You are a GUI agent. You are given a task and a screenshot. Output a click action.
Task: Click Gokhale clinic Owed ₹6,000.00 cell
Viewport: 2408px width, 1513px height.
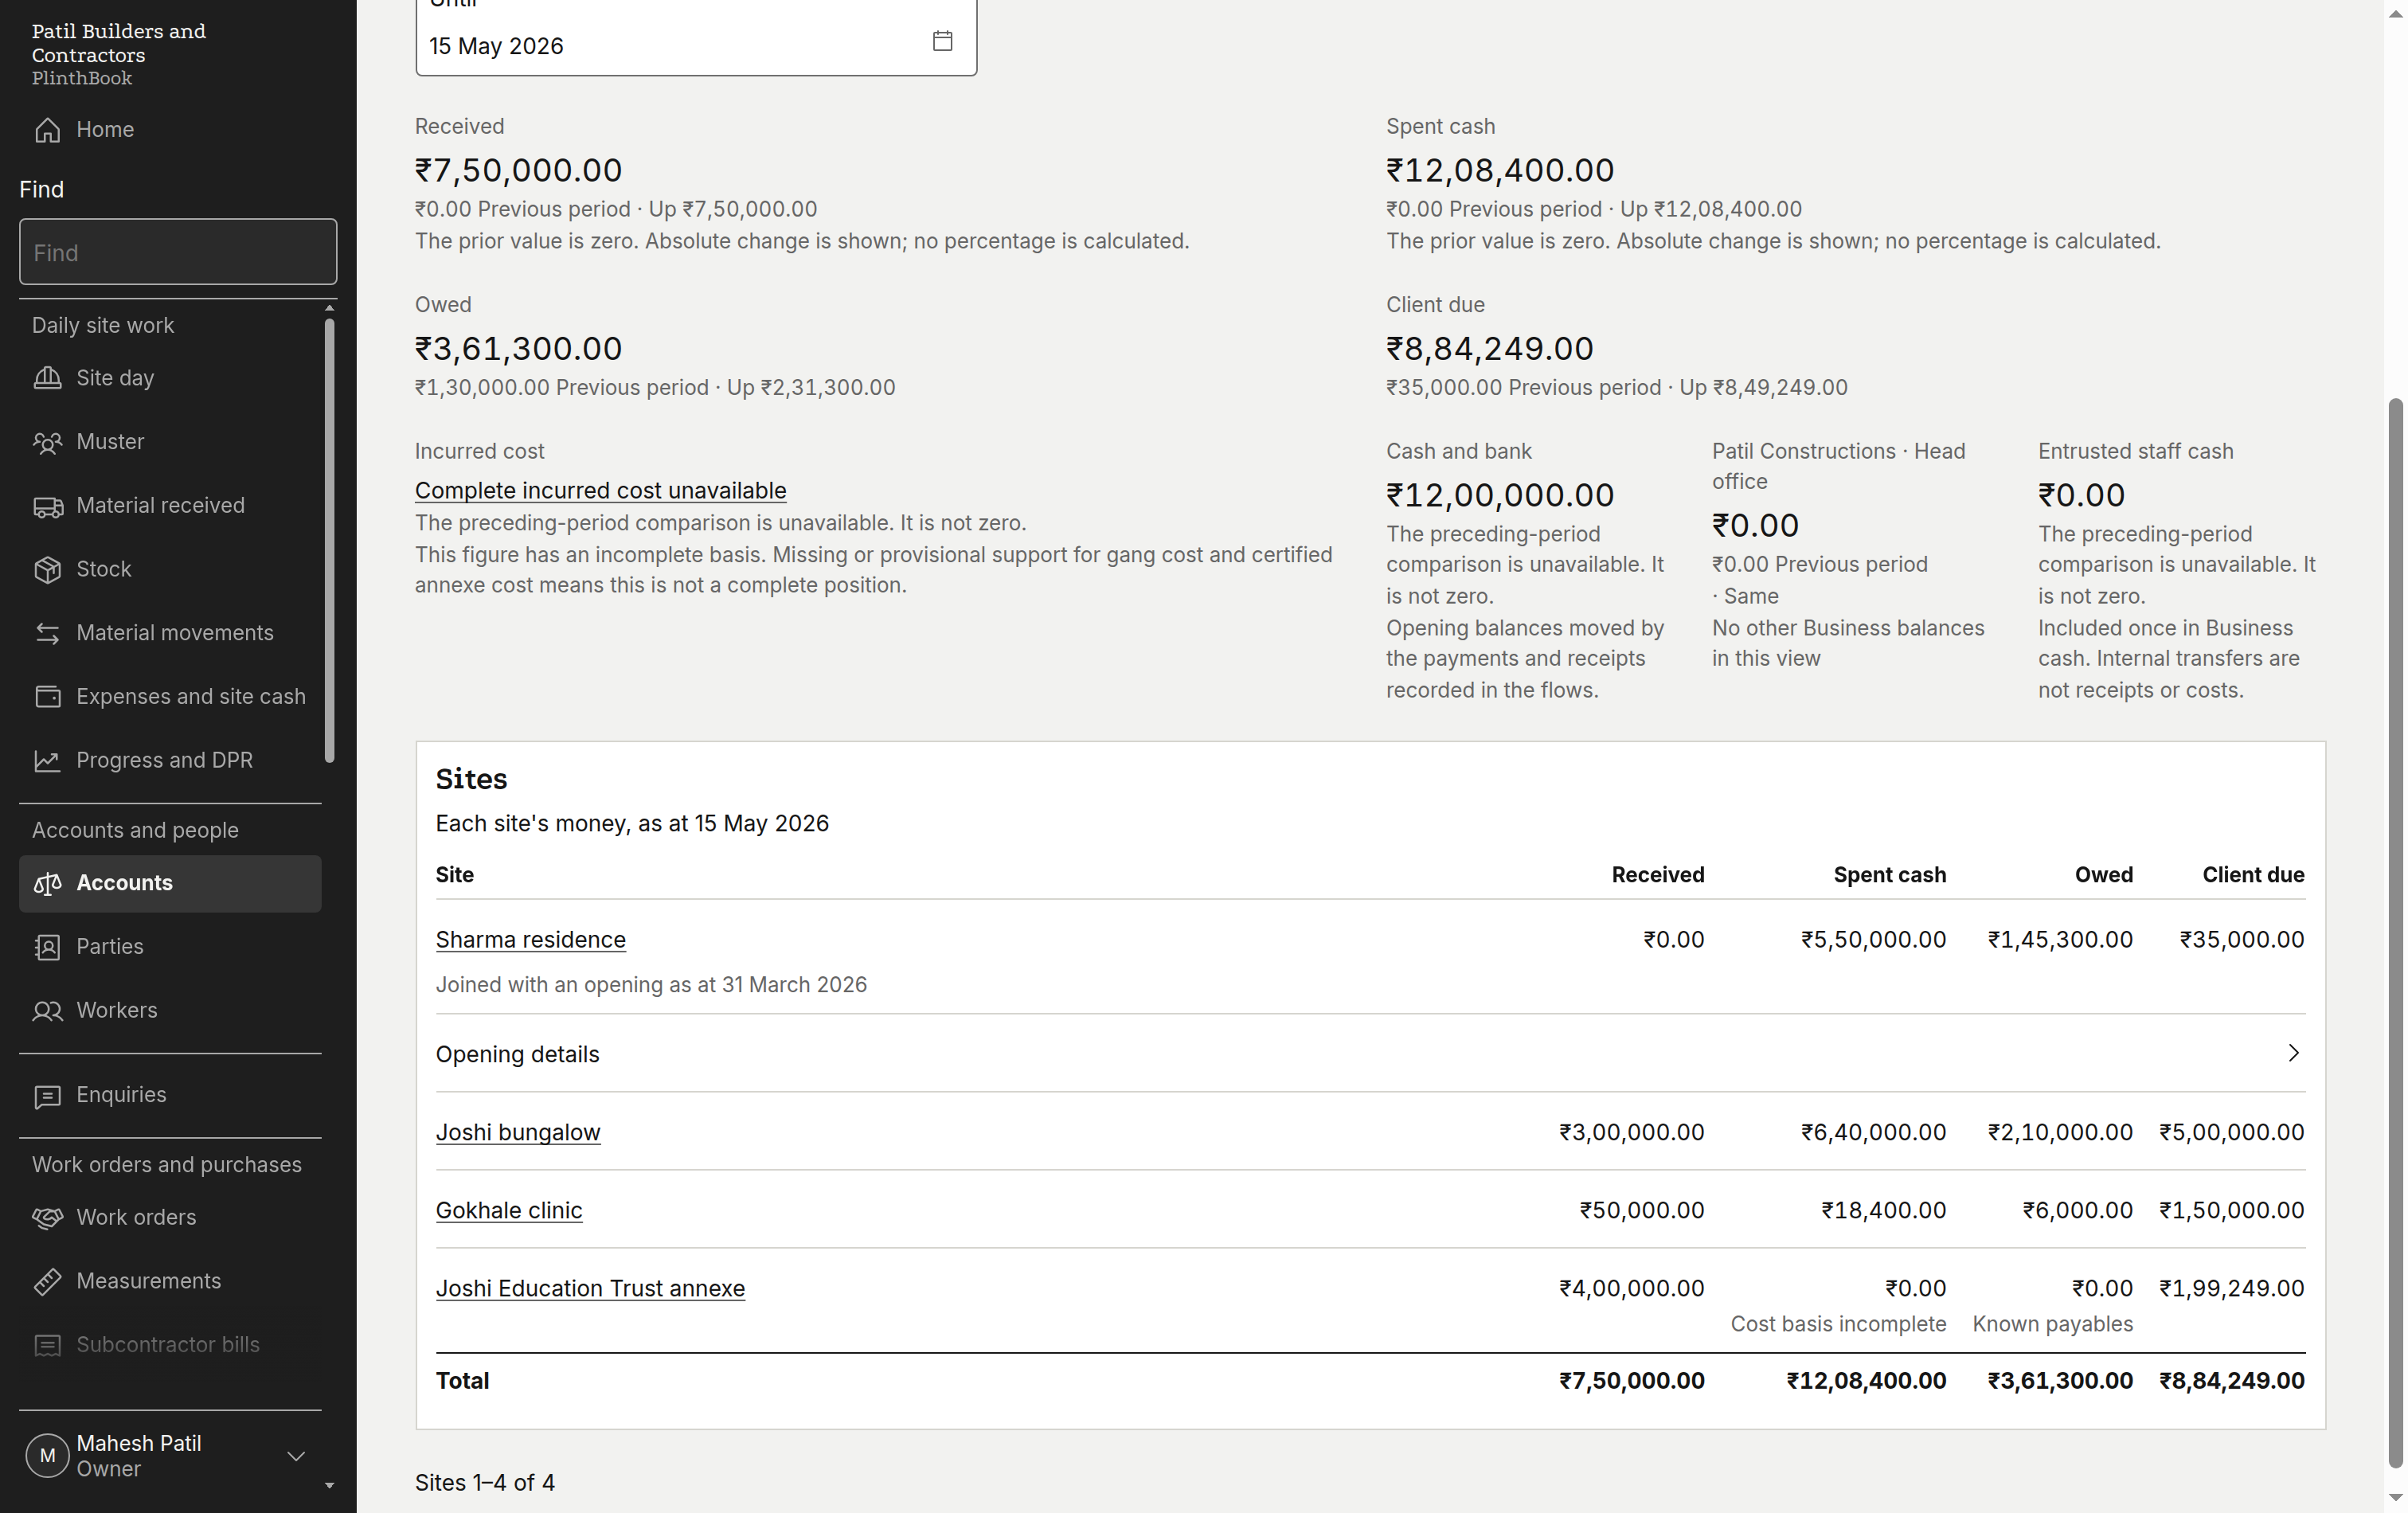coord(2077,1211)
